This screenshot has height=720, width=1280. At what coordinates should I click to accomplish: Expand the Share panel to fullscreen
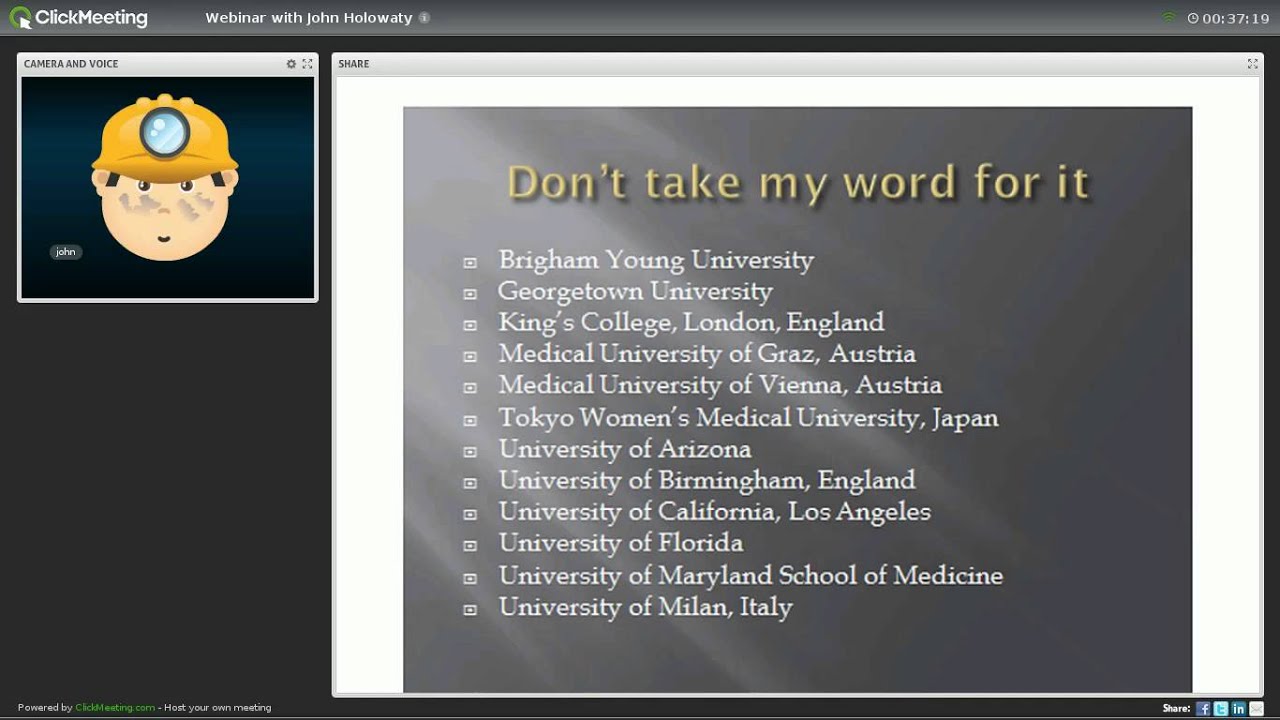pyautogui.click(x=1252, y=64)
